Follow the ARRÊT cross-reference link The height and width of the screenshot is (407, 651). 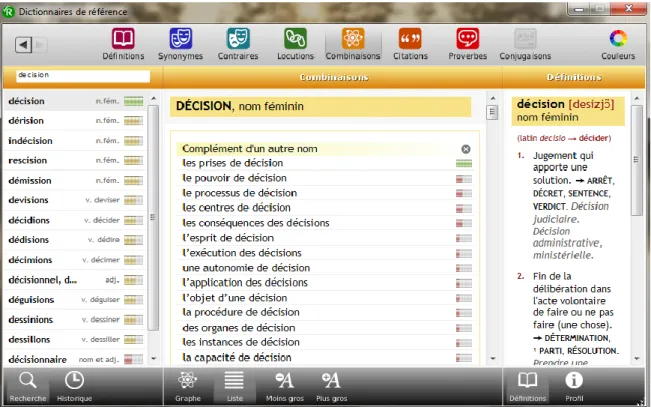tap(599, 181)
